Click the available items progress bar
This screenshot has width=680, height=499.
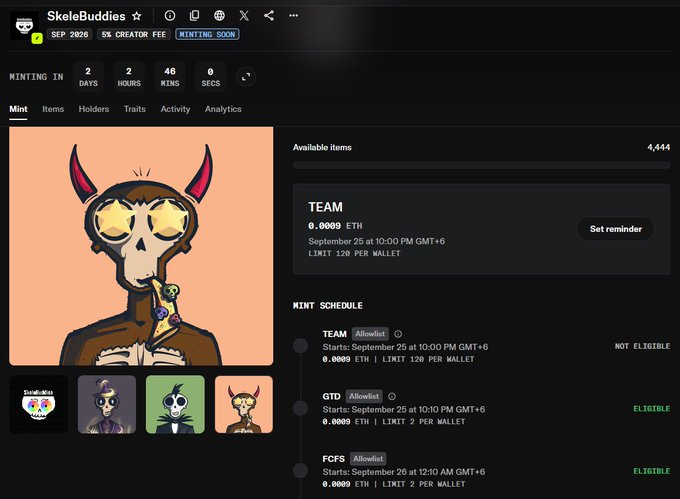(481, 165)
